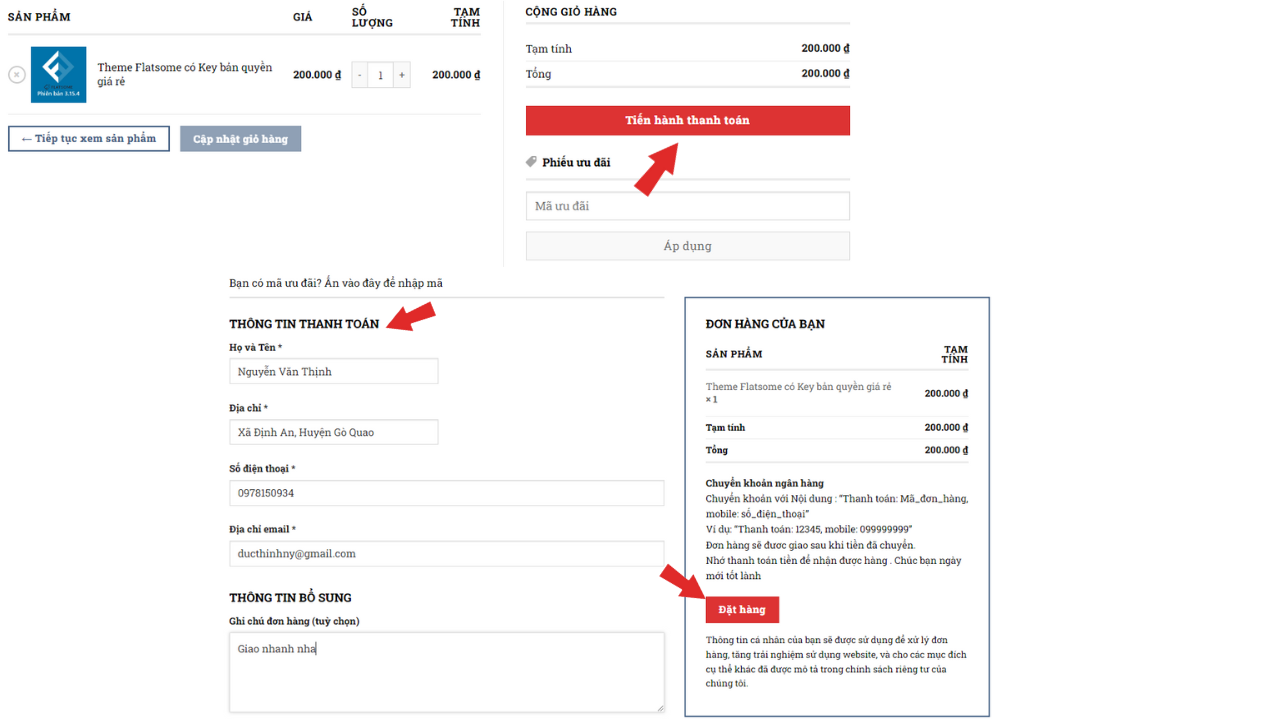The image size is (1280, 720).
Task: Select the Địa chỉ address field
Action: (333, 432)
